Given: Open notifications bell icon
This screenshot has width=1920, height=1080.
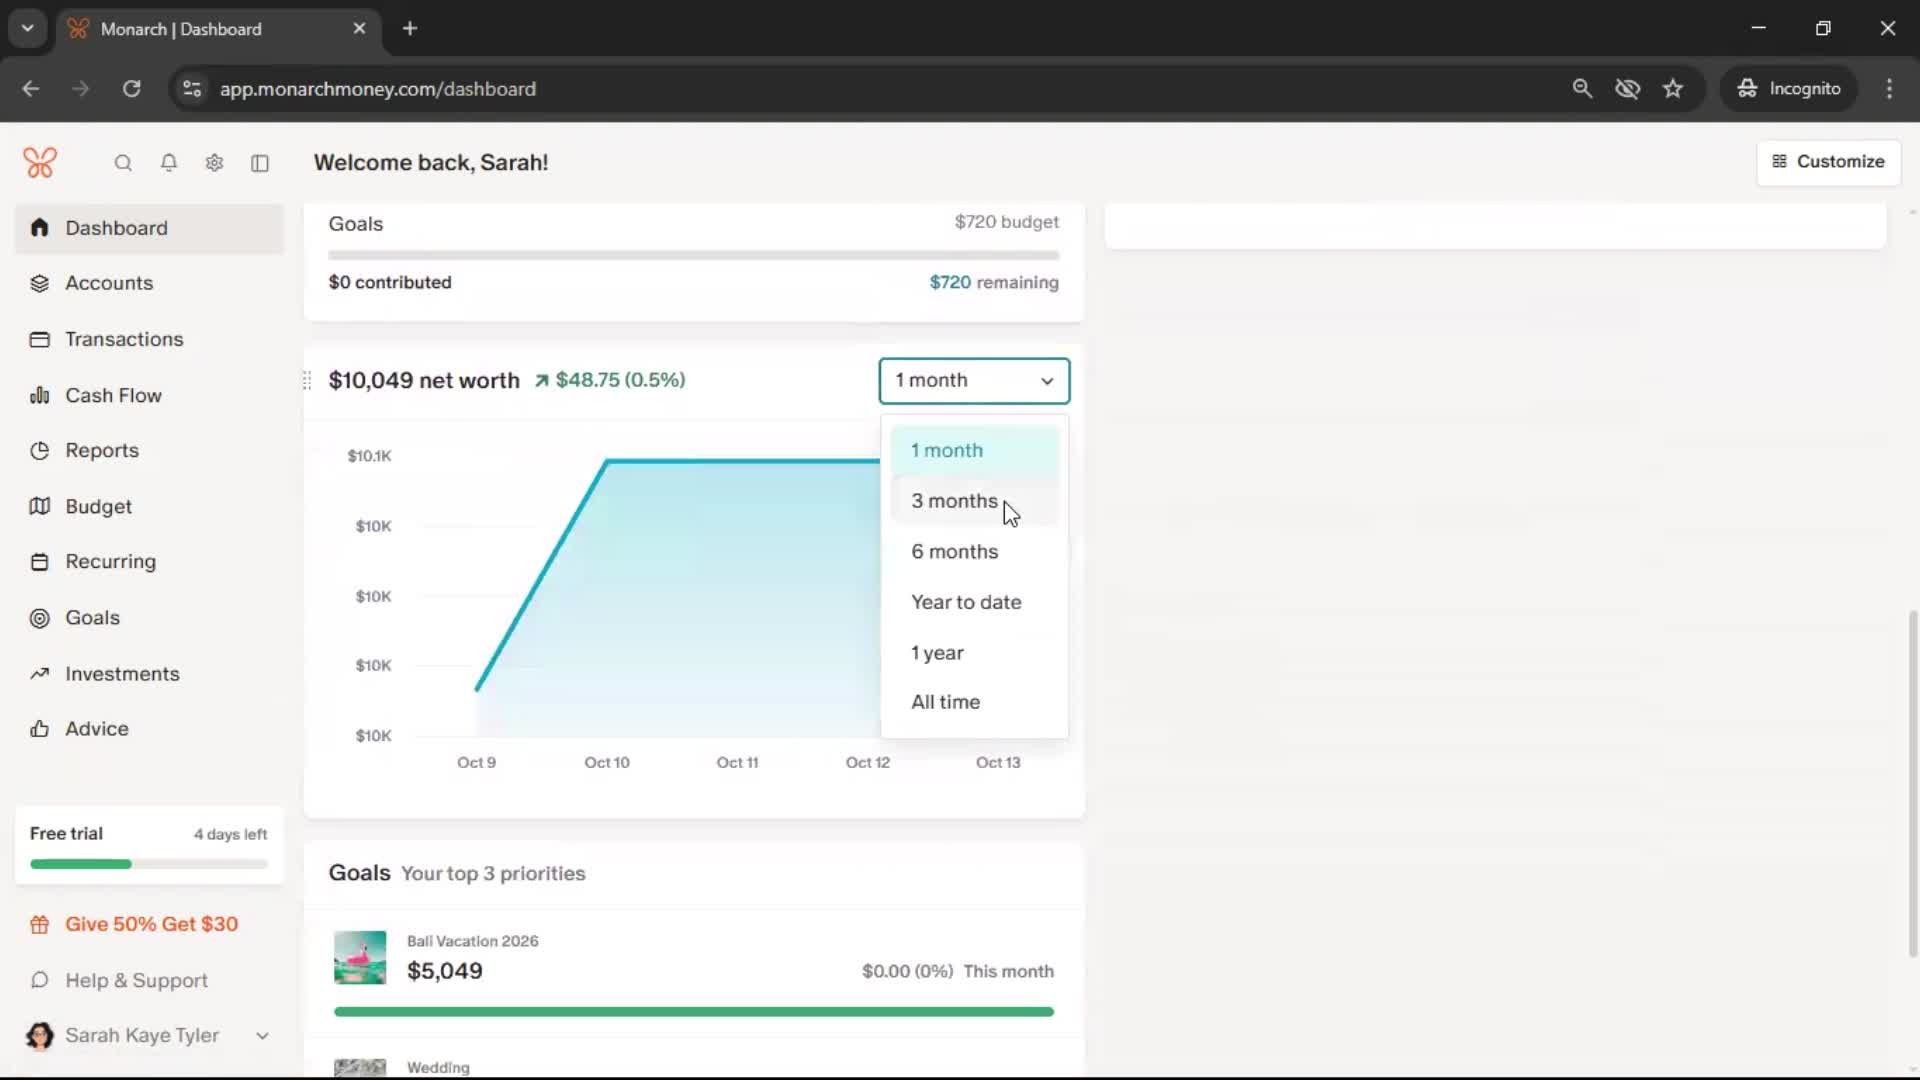Looking at the screenshot, I should point(169,163).
